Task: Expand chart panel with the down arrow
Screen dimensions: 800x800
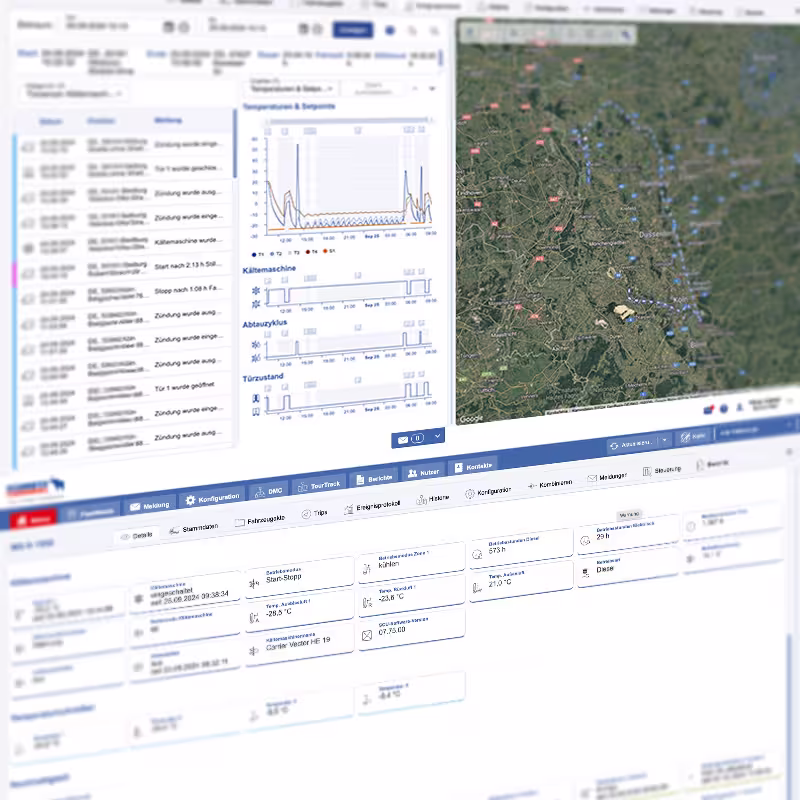Action: (x=432, y=88)
